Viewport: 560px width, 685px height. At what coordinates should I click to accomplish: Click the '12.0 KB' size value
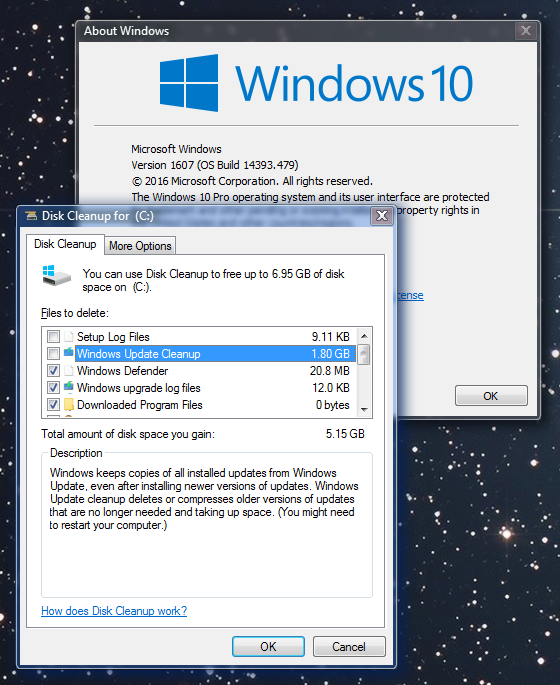coord(331,388)
